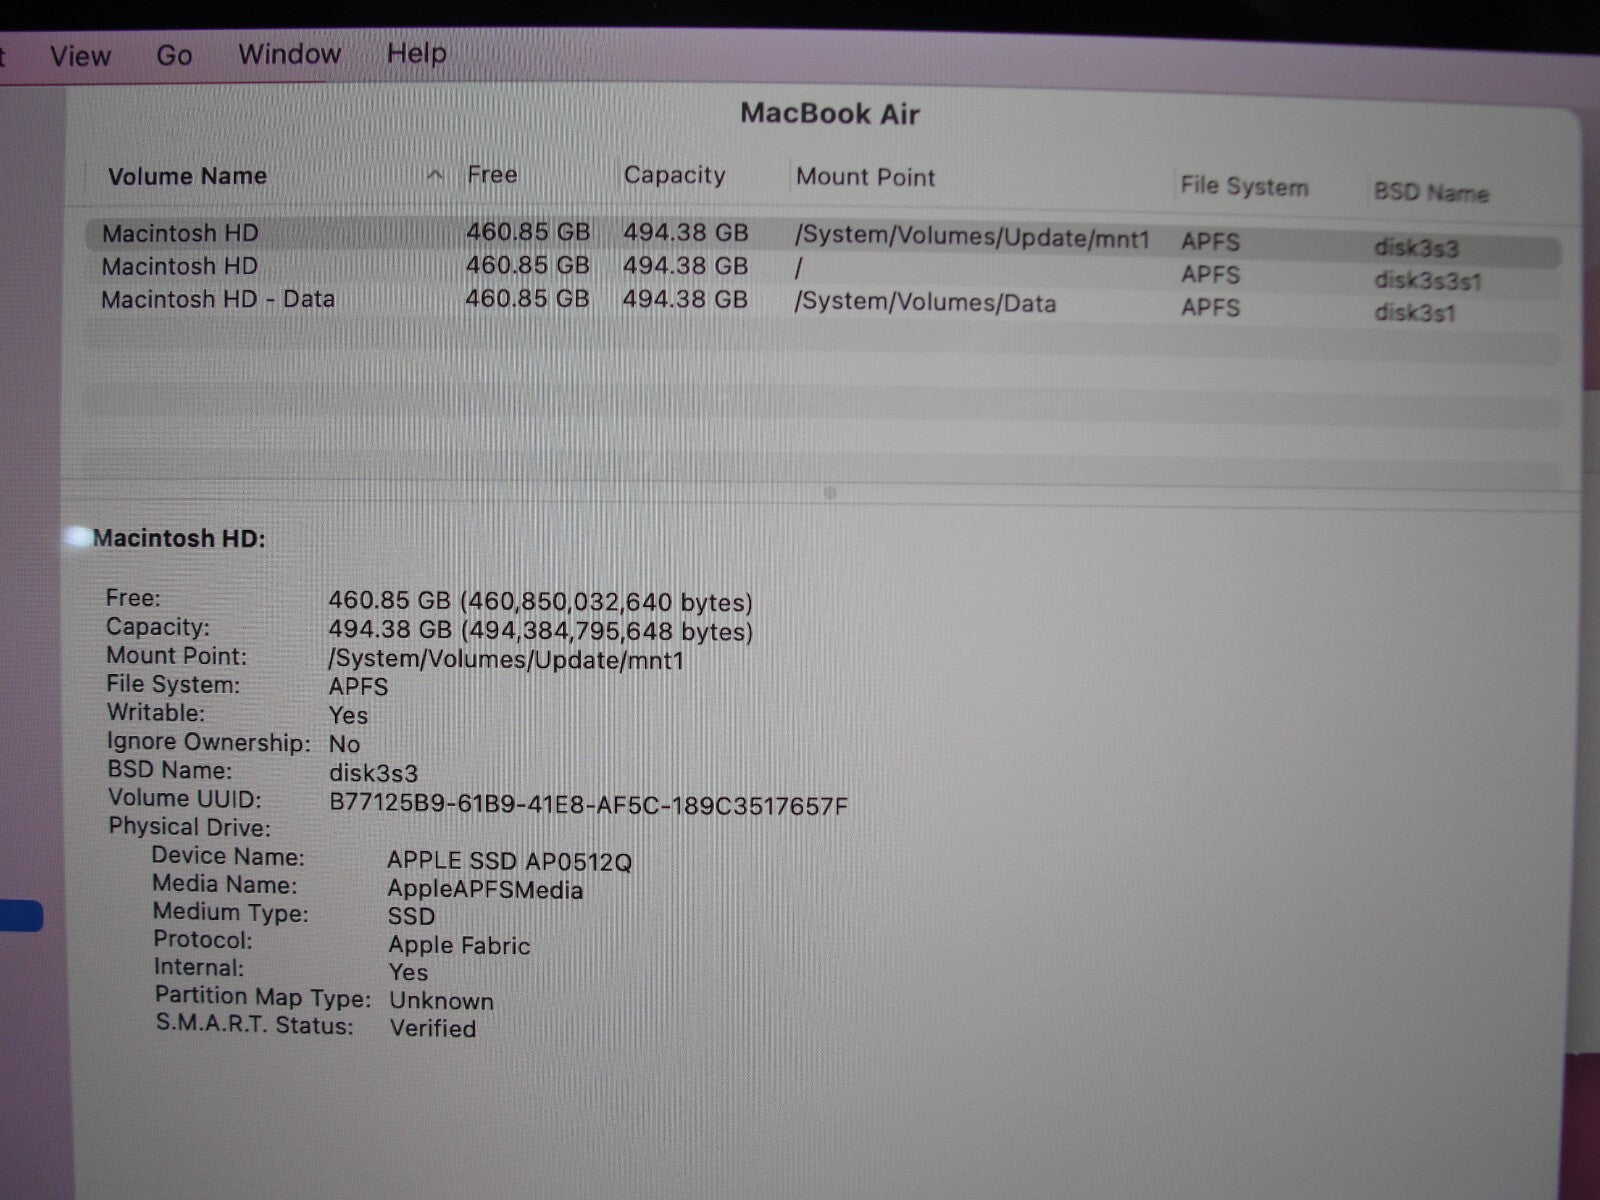Click the Volume UUID value text
Viewport: 1600px width, 1200px height.
[x=588, y=806]
